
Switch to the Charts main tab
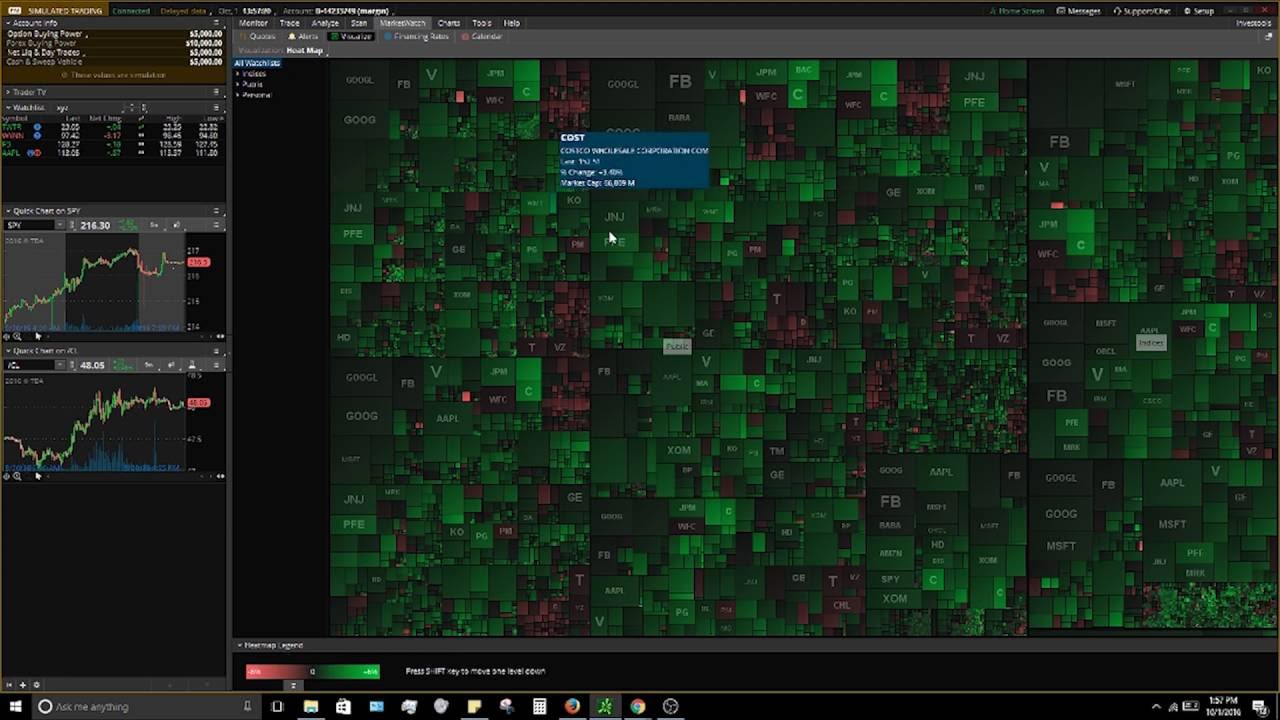click(x=448, y=23)
